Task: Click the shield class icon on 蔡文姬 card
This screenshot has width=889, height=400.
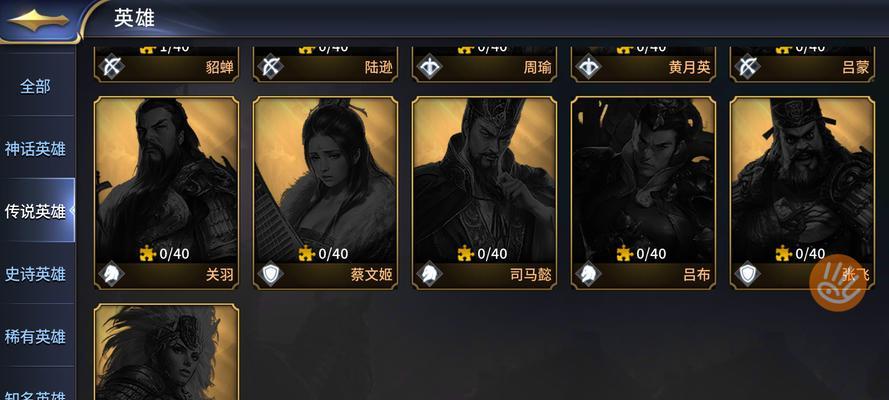Action: [x=270, y=274]
